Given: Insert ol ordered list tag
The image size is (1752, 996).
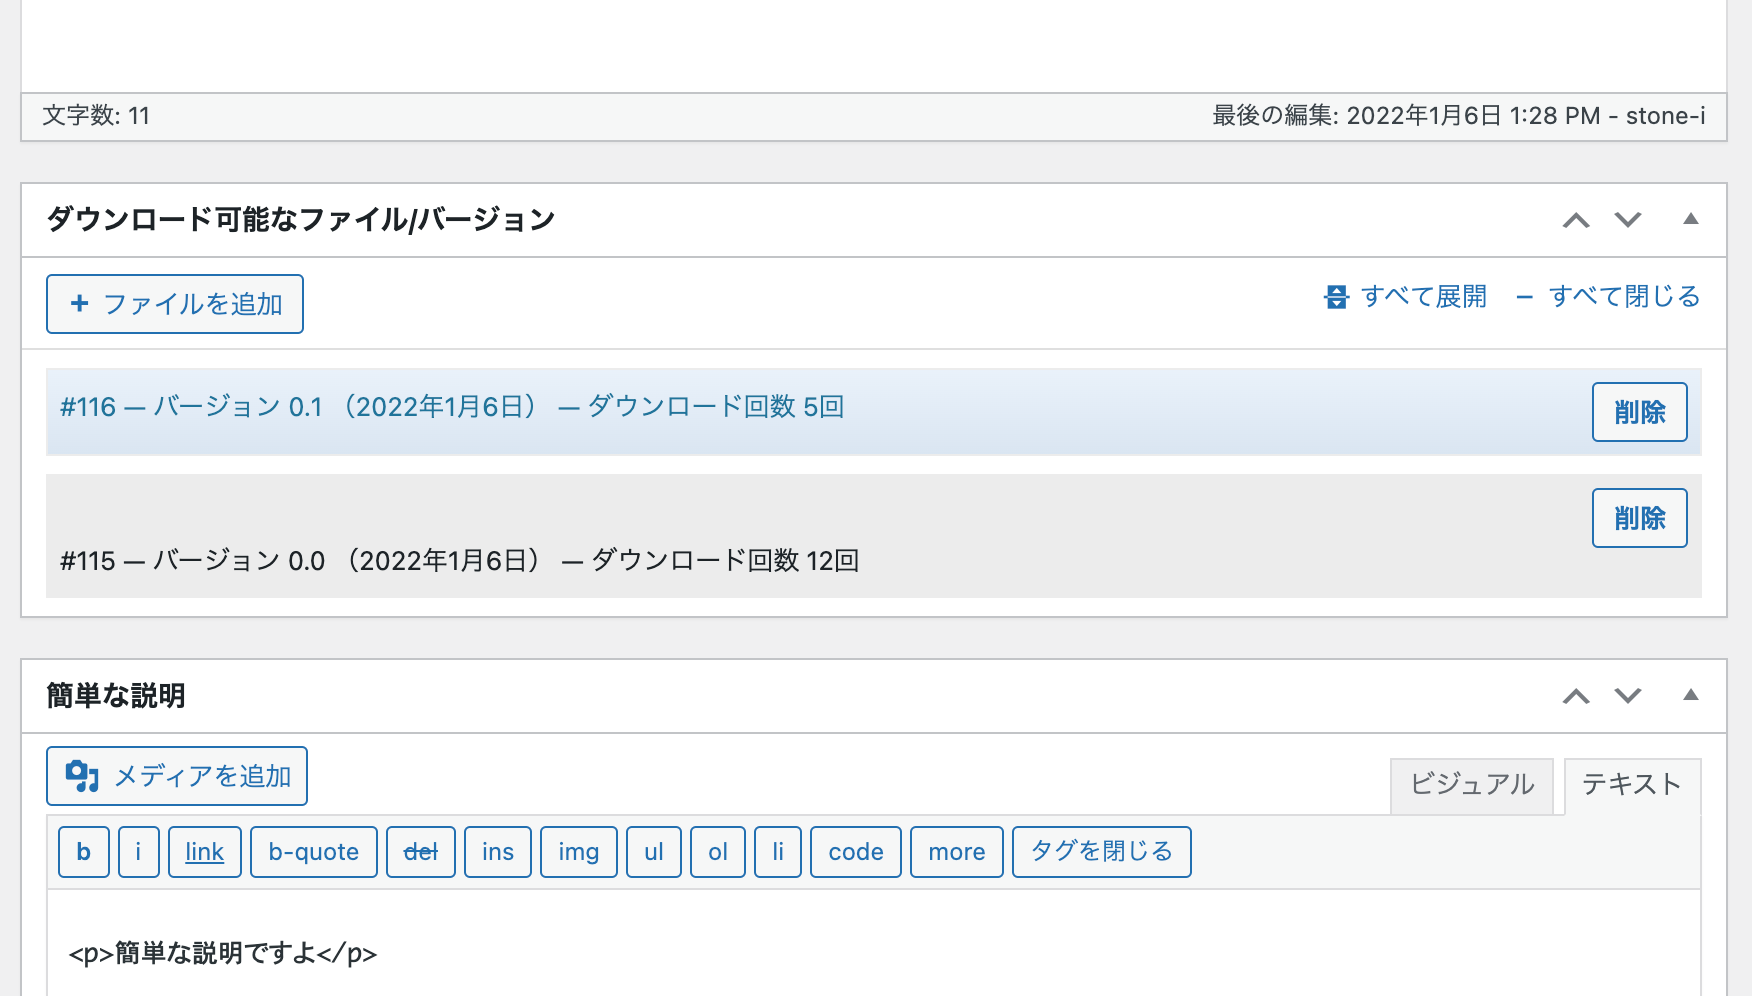Looking at the screenshot, I should [x=718, y=852].
